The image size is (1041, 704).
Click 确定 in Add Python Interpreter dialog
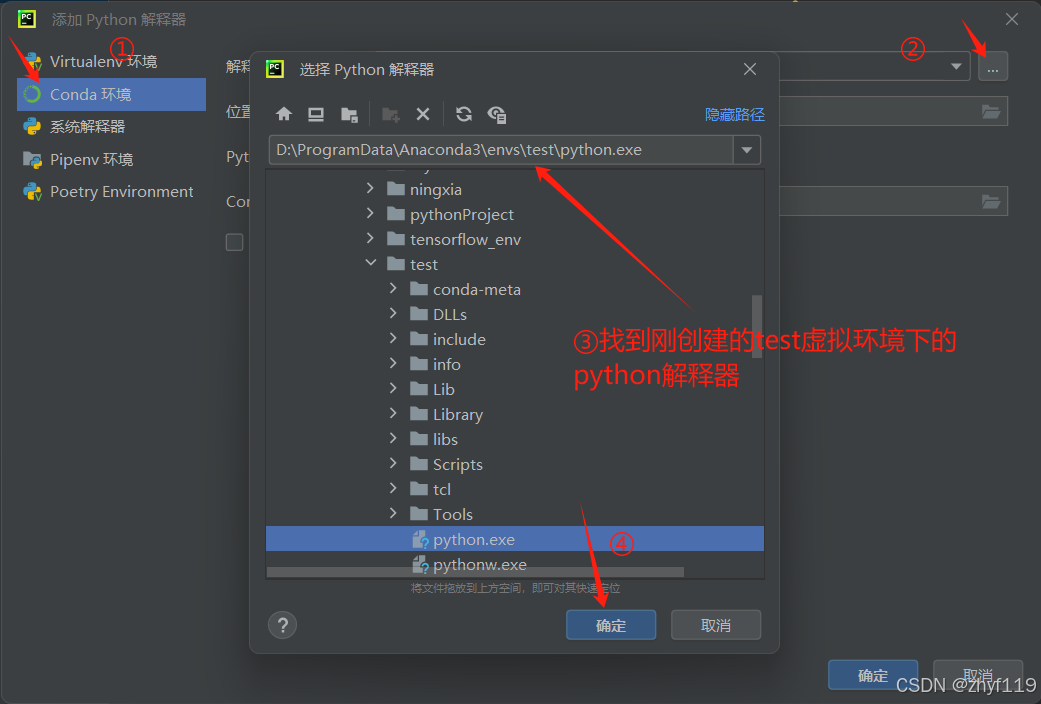873,675
